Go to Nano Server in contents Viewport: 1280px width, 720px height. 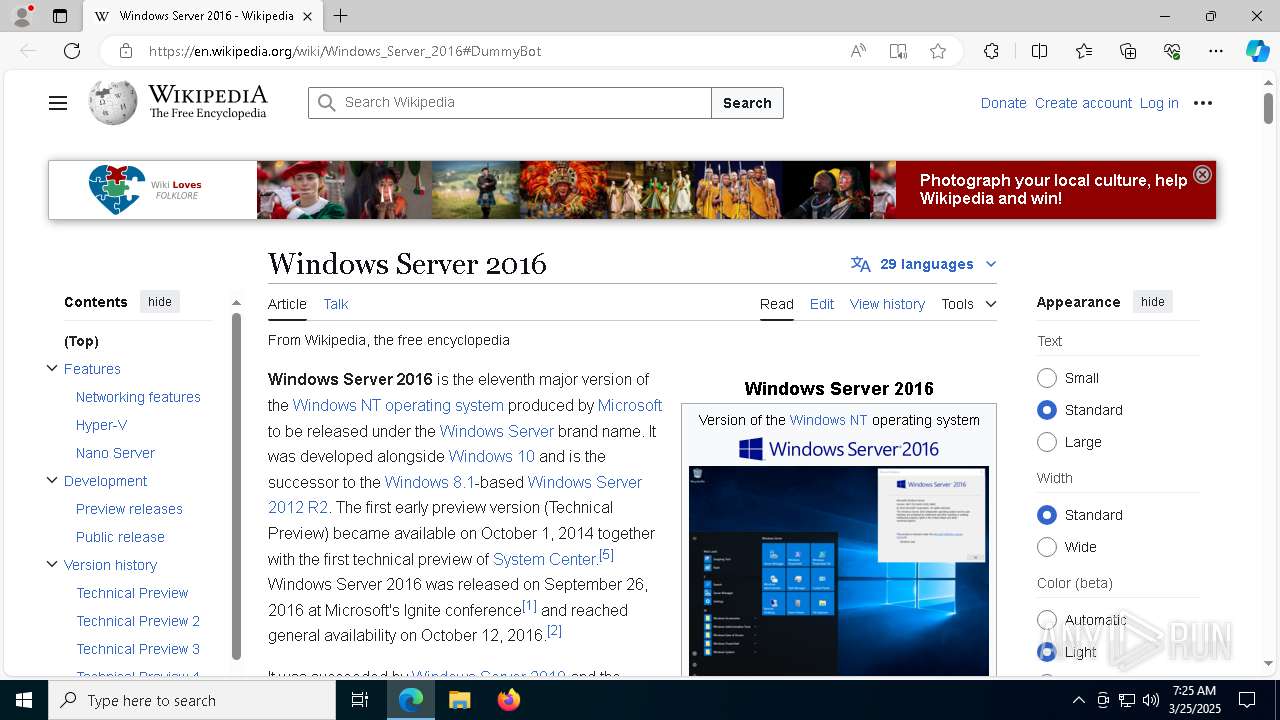(x=115, y=453)
